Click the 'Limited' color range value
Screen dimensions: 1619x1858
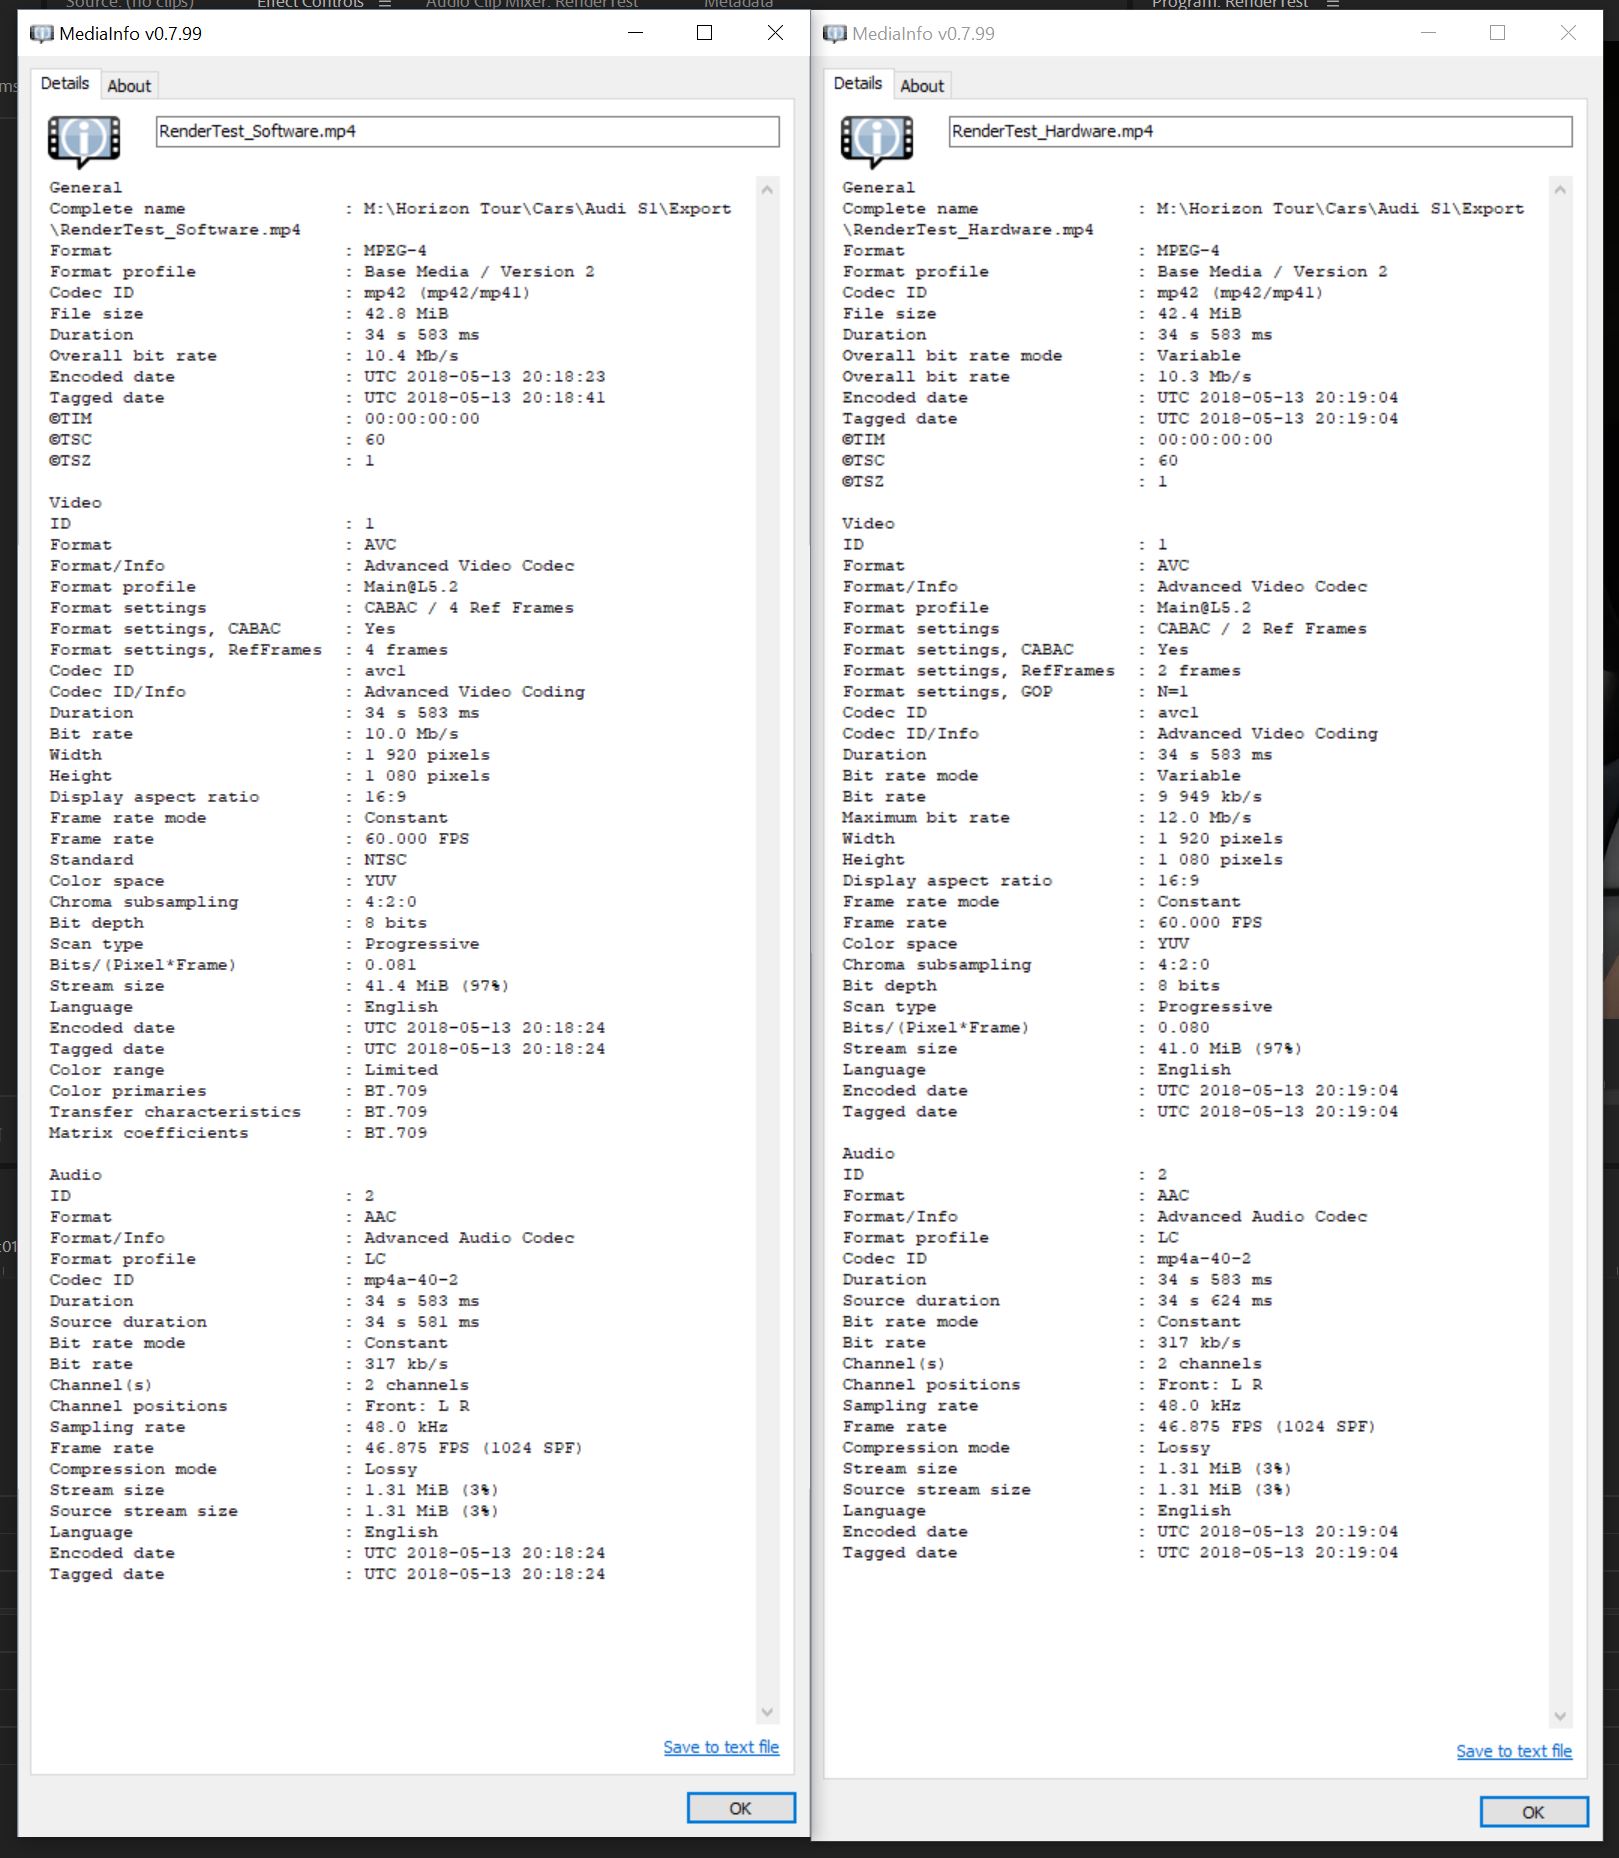tap(401, 1070)
